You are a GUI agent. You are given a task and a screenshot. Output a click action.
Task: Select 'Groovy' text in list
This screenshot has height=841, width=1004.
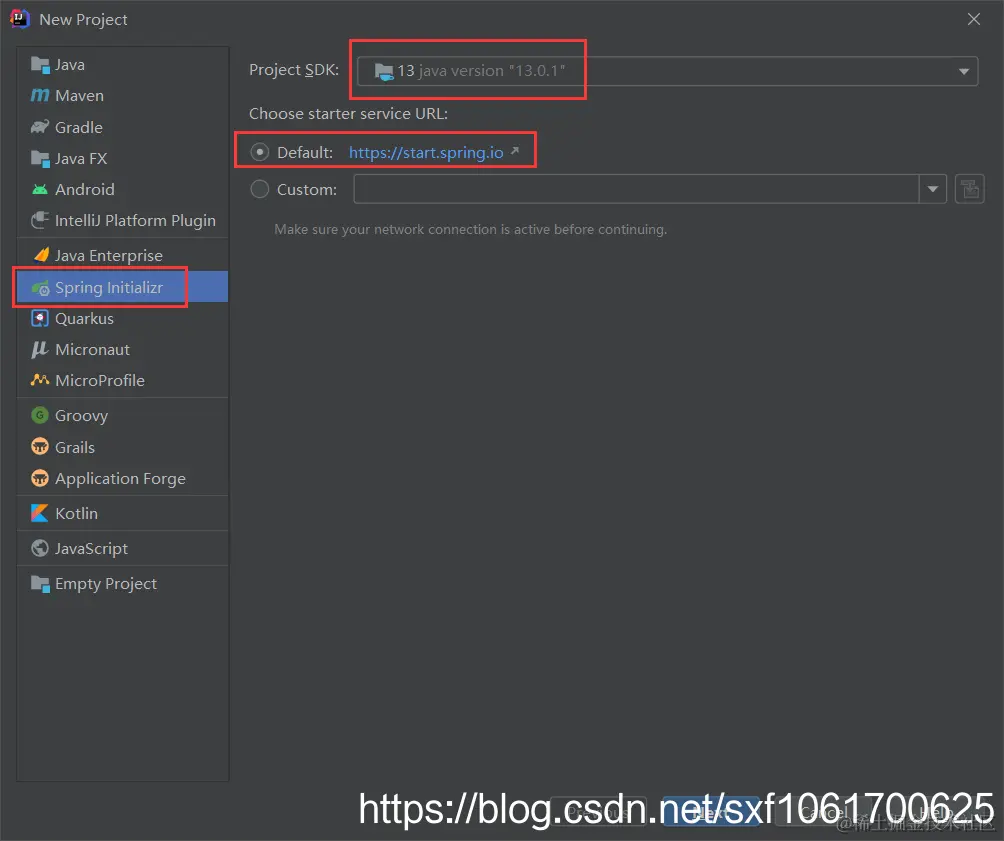click(81, 416)
